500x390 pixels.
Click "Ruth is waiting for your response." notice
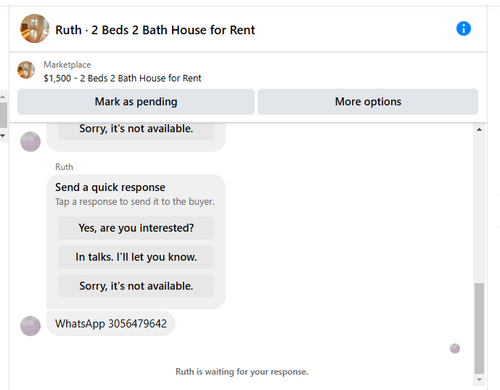pos(242,372)
